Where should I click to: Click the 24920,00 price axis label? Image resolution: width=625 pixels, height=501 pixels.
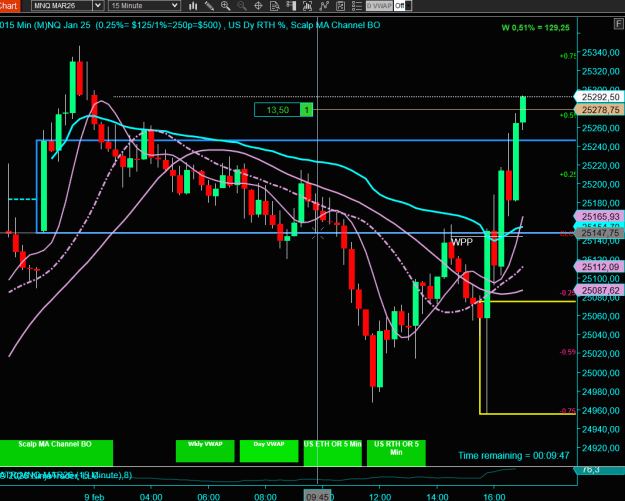point(601,448)
